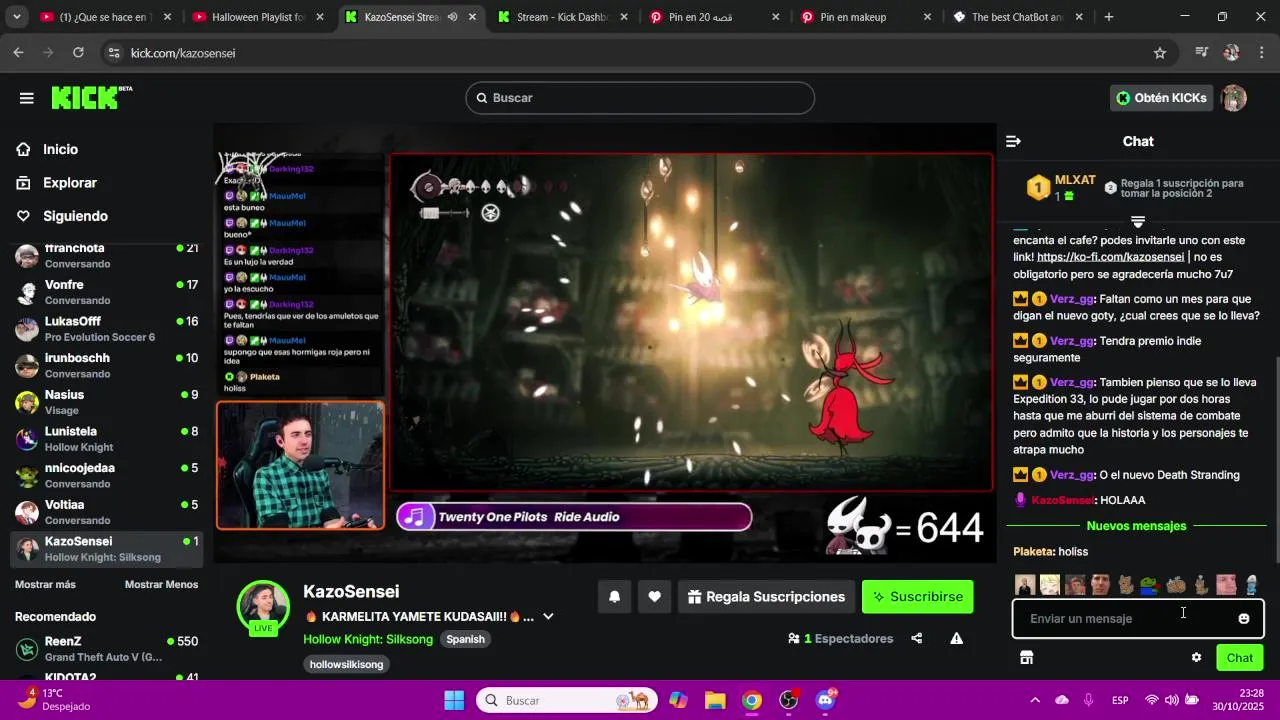Click the share stream icon
1280x720 pixels.
917,638
